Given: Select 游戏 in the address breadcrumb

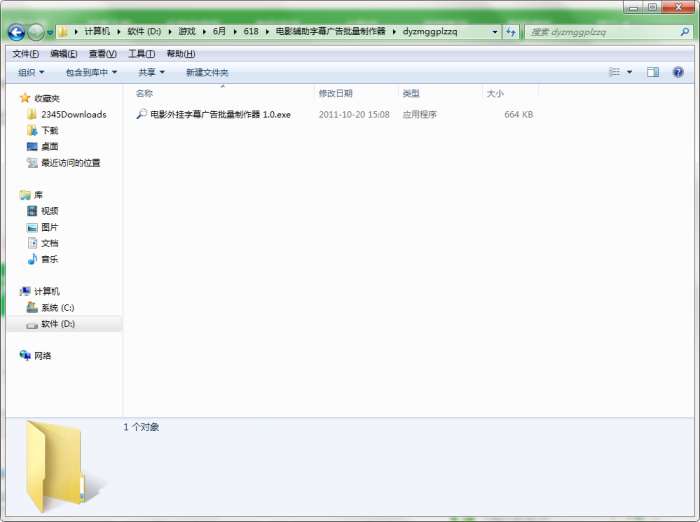Looking at the screenshot, I should (187, 31).
